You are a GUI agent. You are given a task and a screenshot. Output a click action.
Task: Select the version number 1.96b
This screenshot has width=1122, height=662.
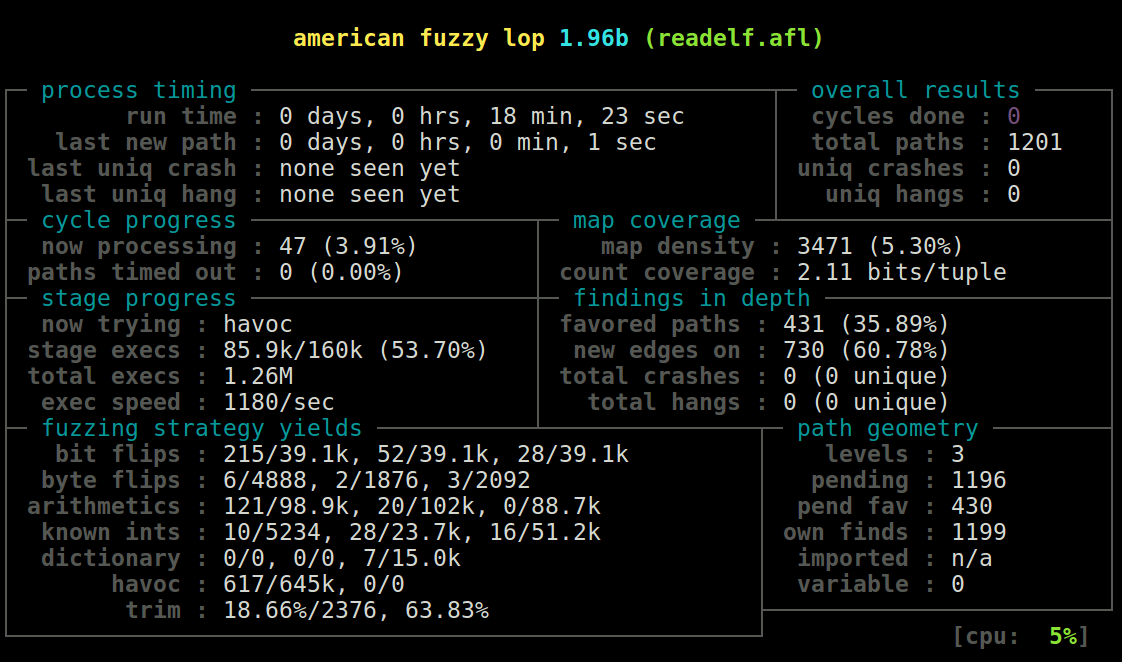click(x=594, y=38)
